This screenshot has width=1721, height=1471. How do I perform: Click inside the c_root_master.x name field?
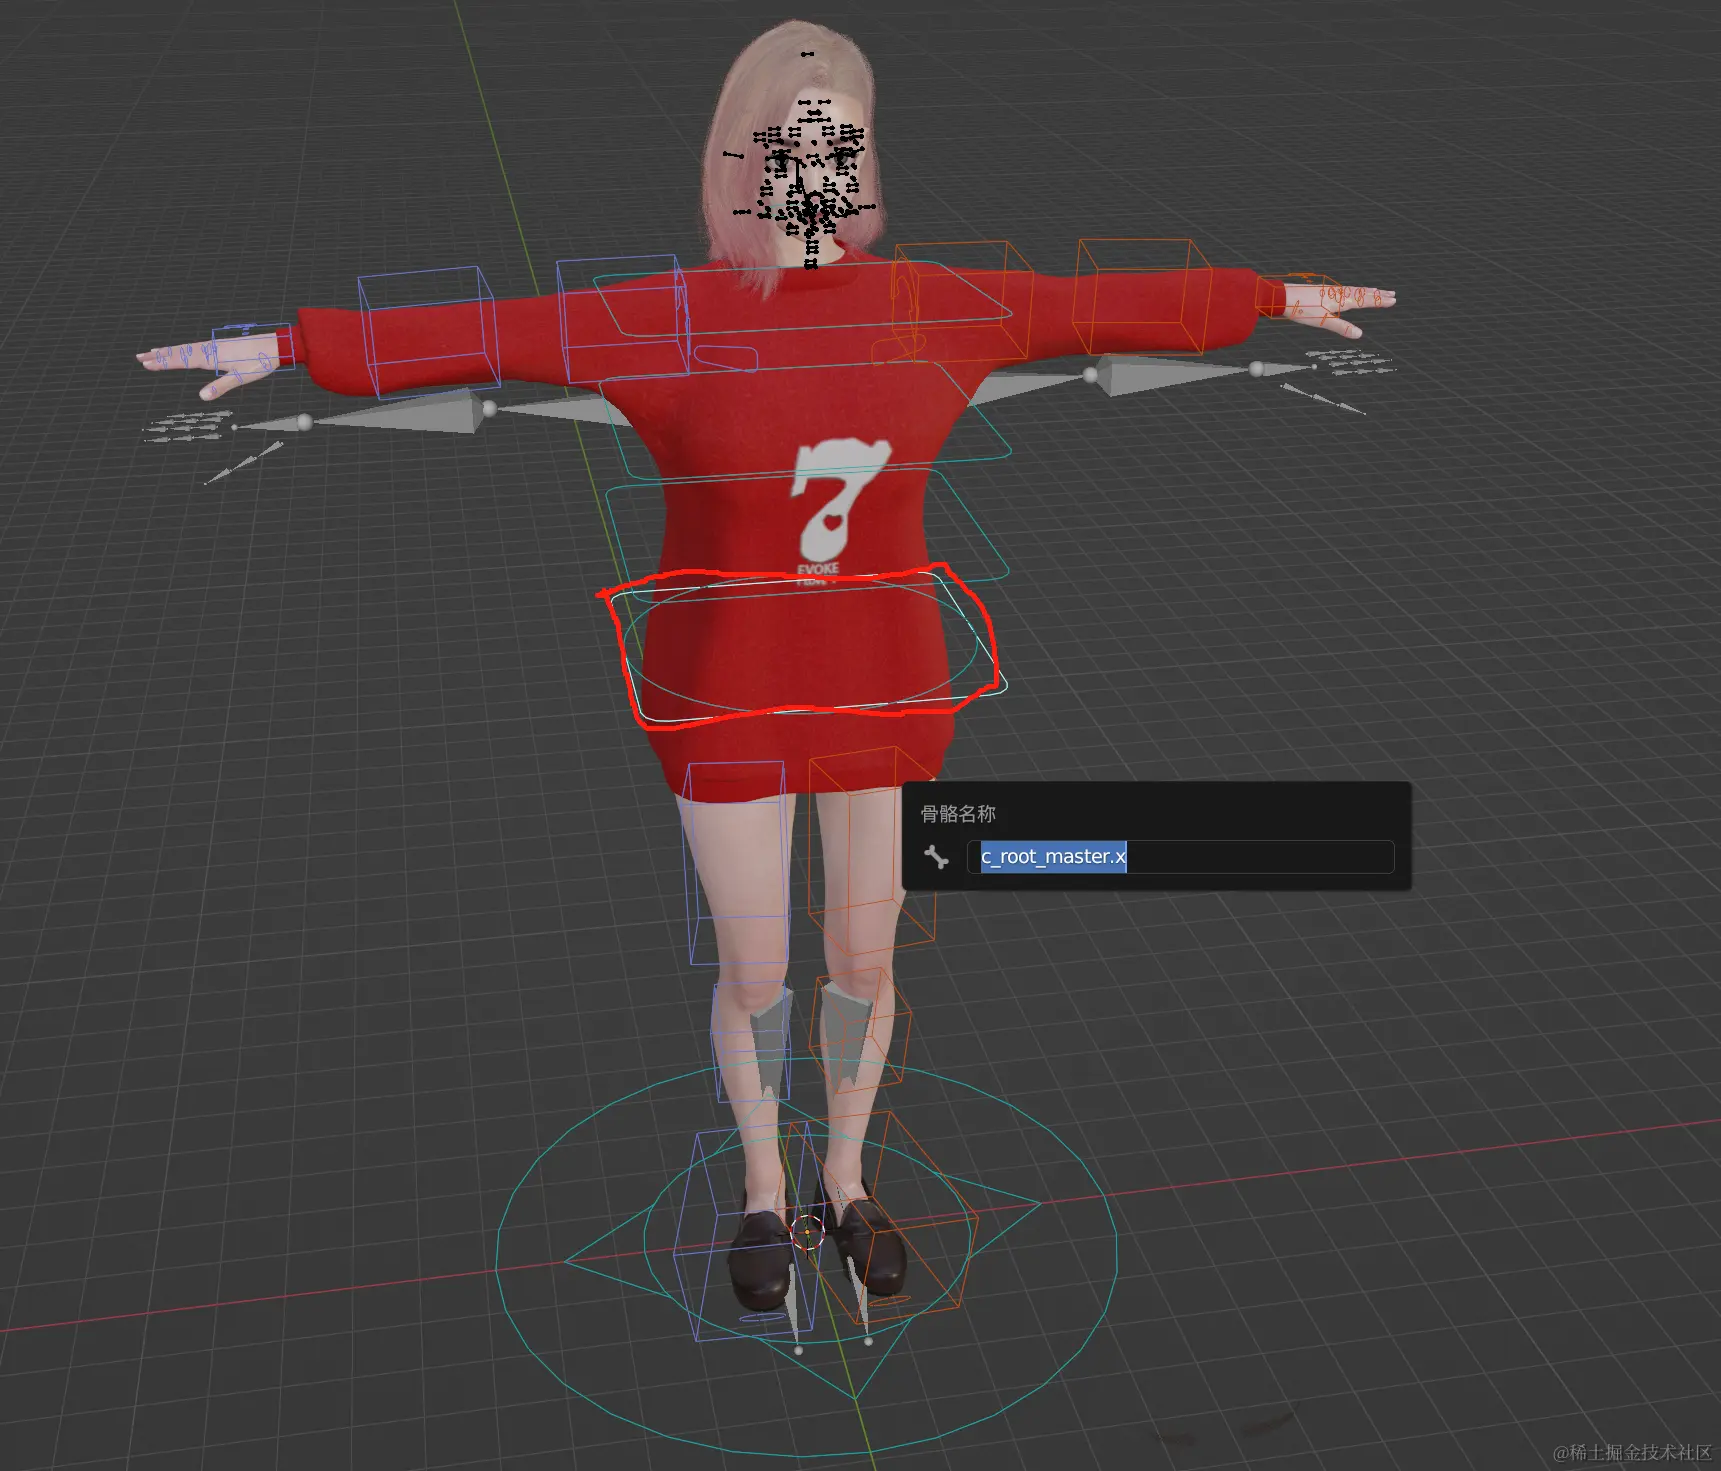pyautogui.click(x=1180, y=858)
